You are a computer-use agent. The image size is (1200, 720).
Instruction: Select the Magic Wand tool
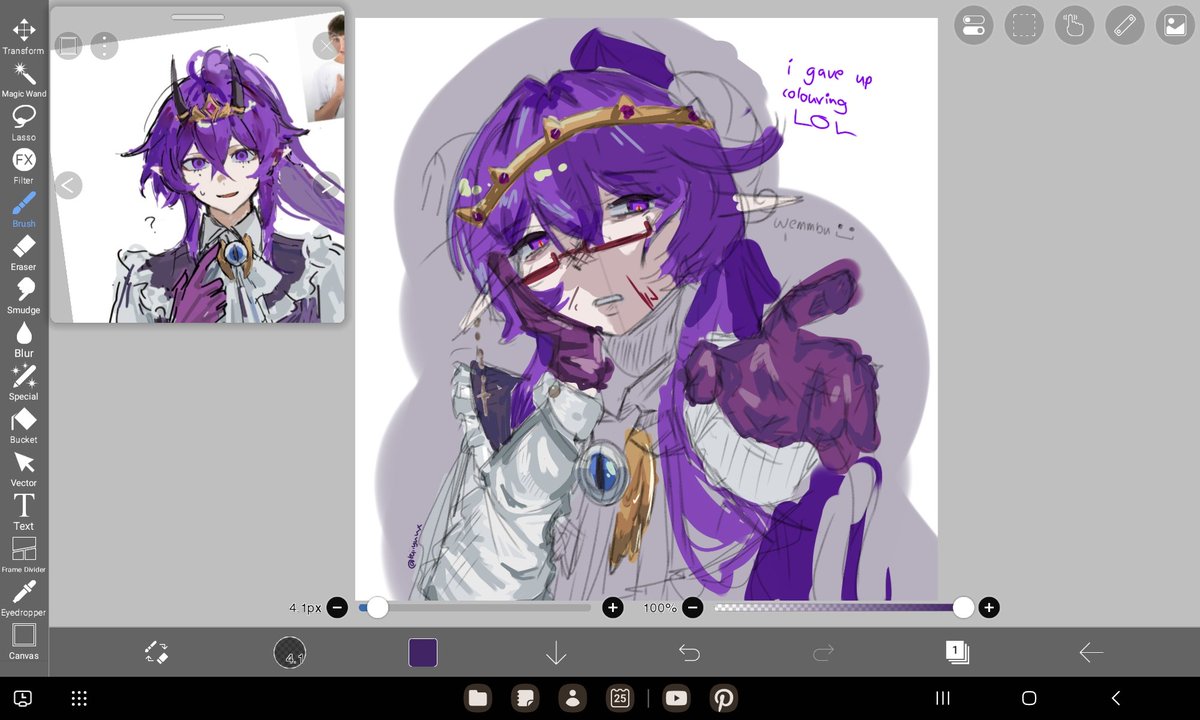24,79
